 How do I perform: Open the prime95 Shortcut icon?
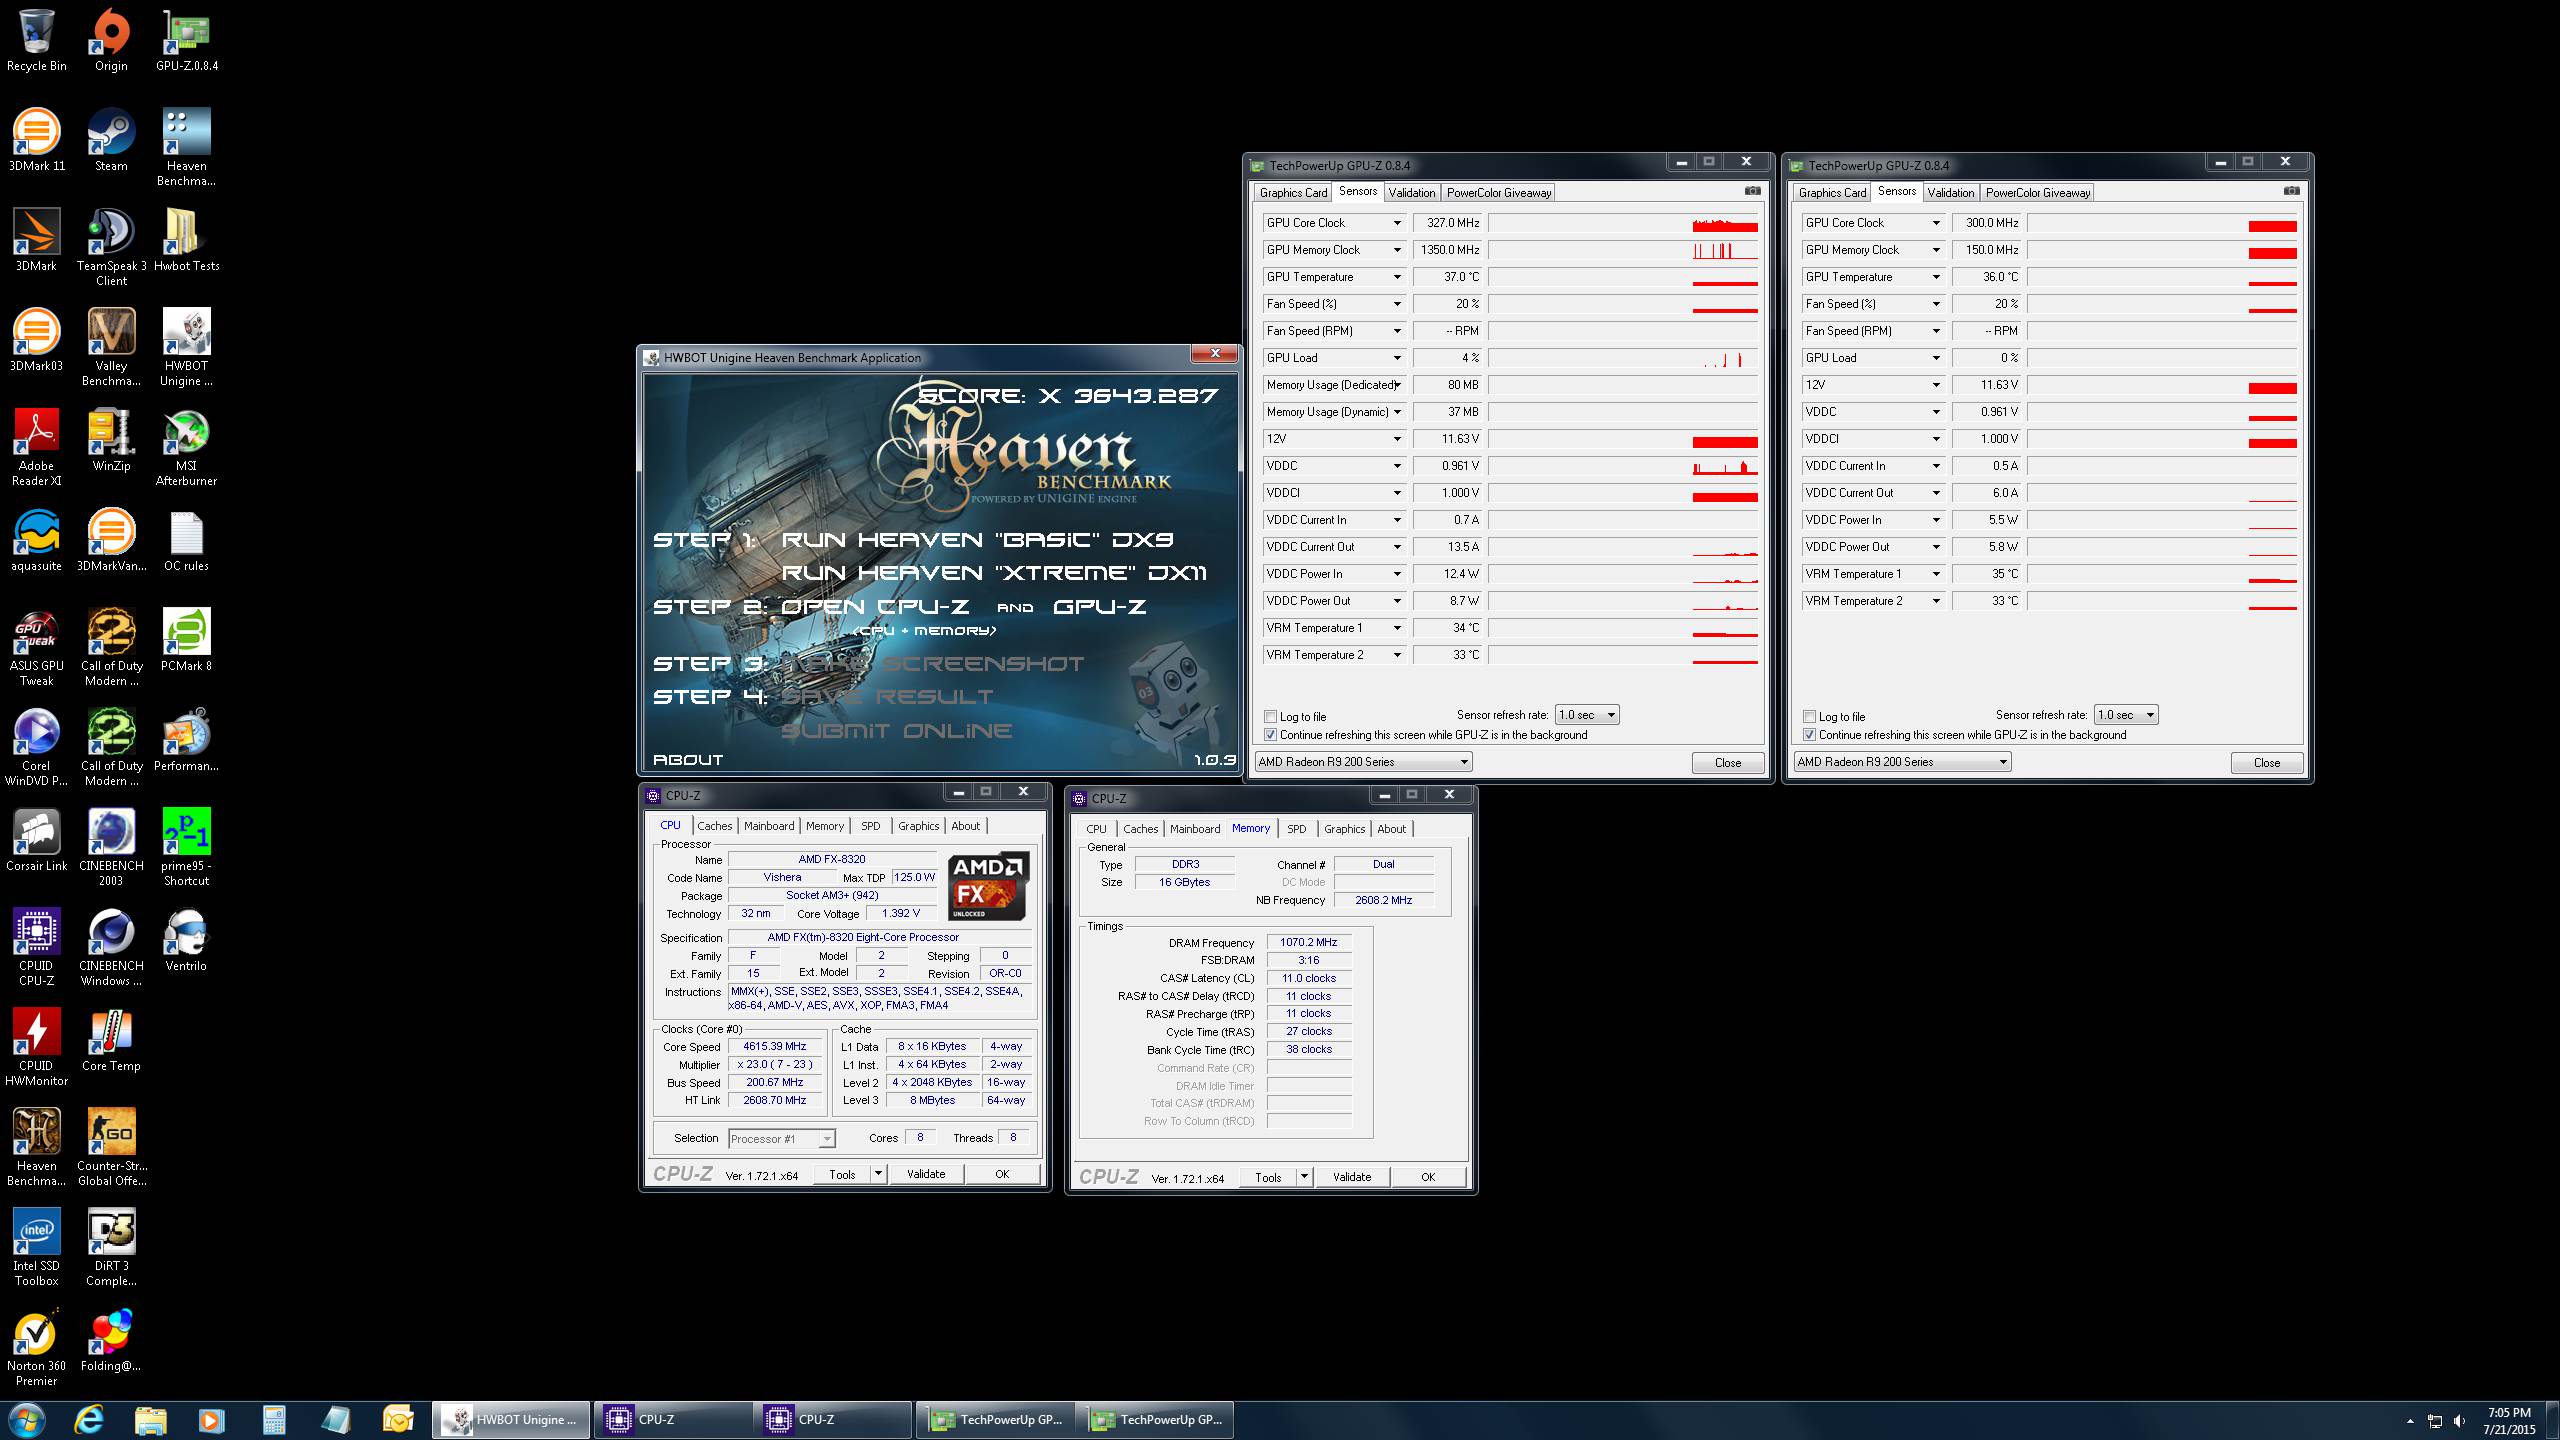point(187,847)
